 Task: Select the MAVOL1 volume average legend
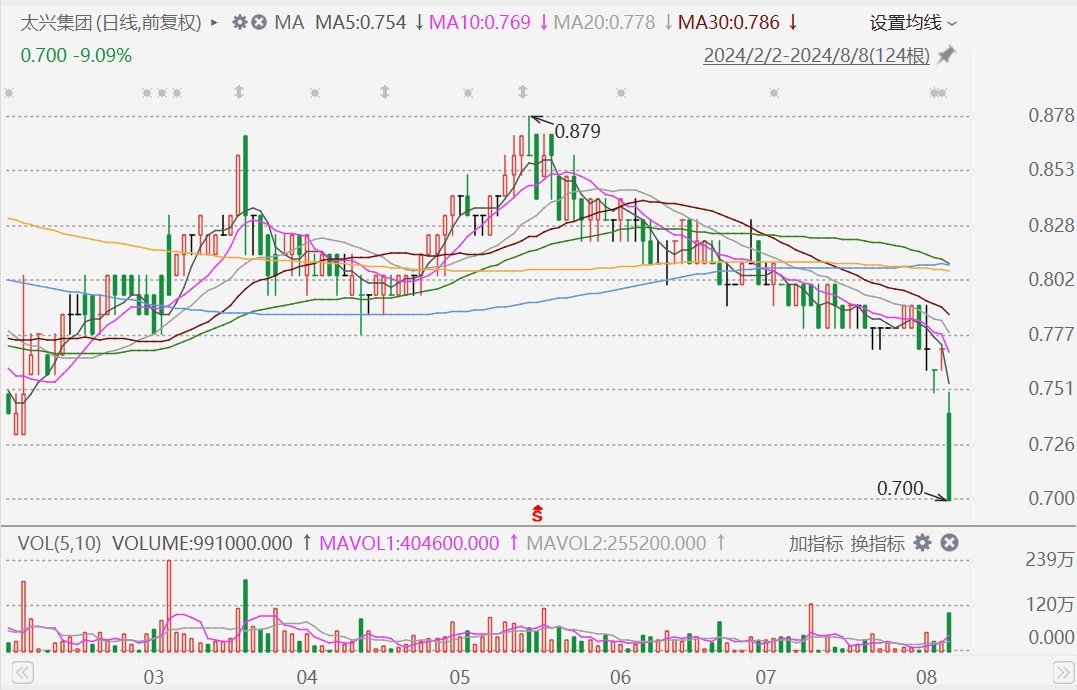409,543
